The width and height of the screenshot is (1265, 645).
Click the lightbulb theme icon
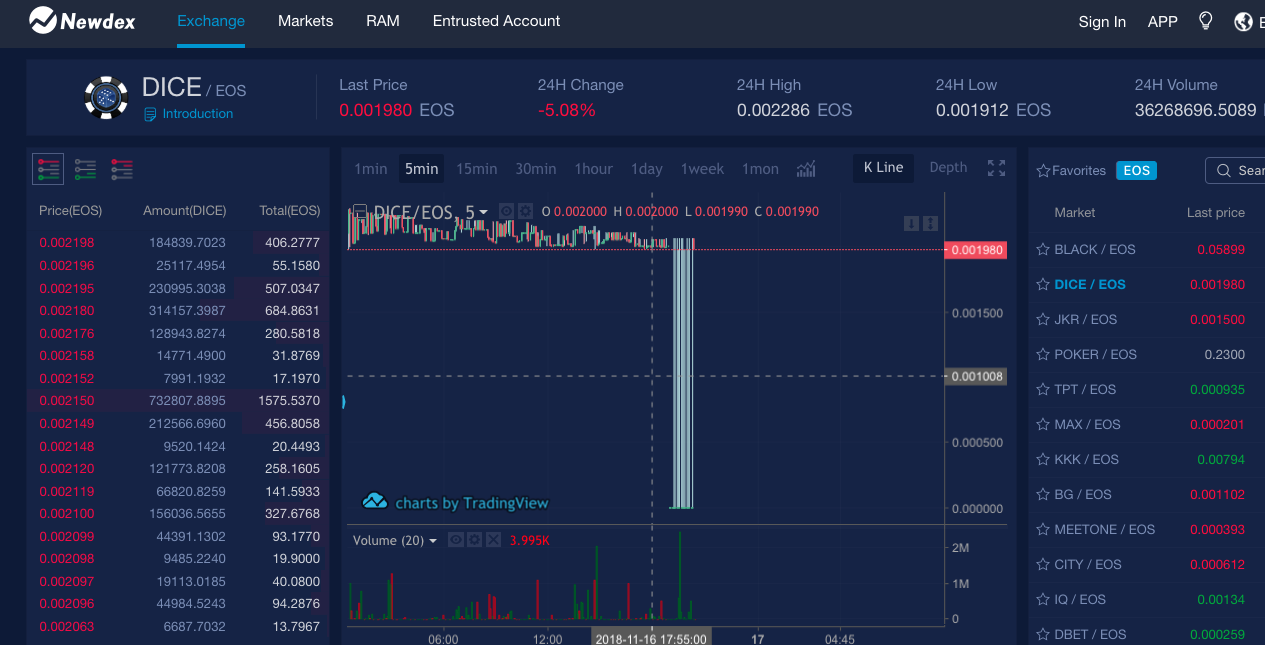pos(1206,21)
